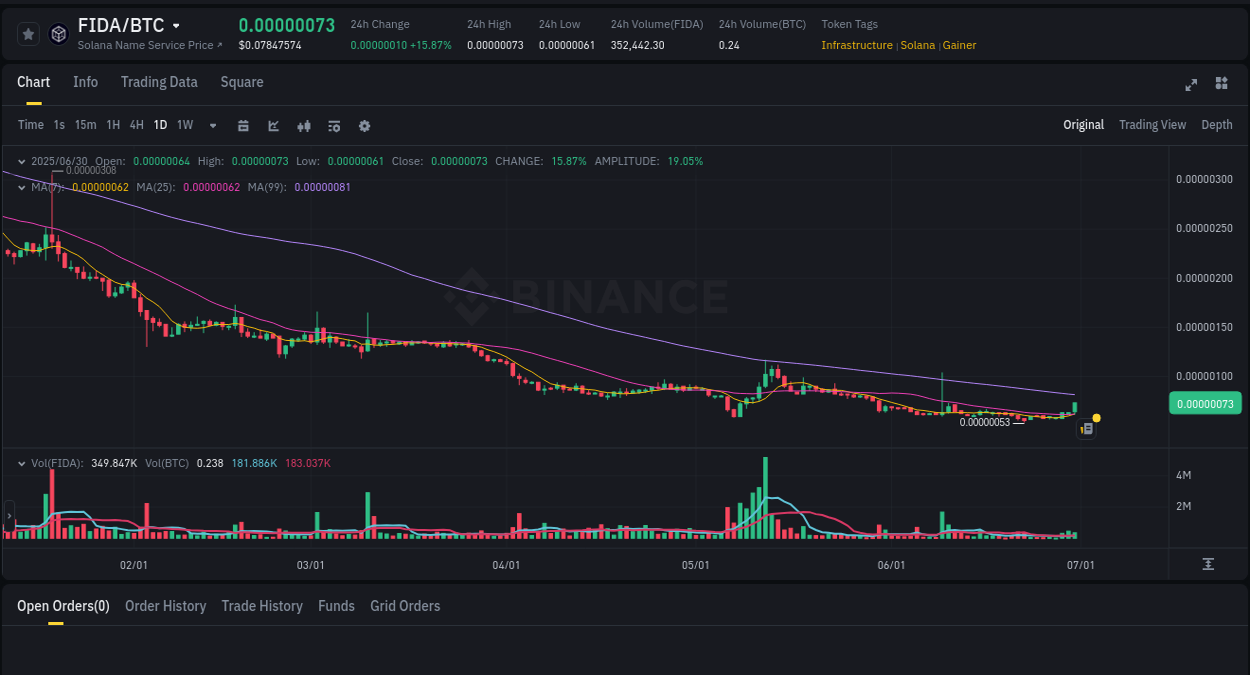Click the calendar date-range icon
Screen dimensions: 1250x675
(x=243, y=125)
